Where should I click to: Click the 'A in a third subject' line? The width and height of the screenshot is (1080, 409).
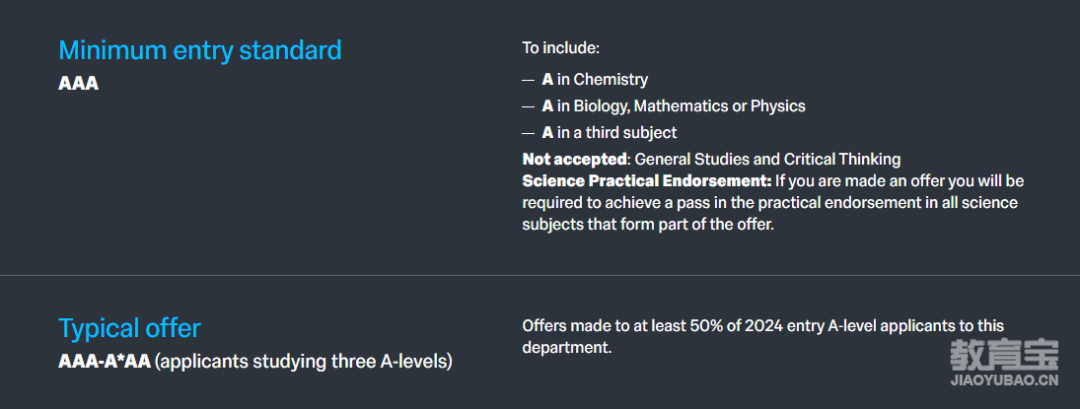610,132
